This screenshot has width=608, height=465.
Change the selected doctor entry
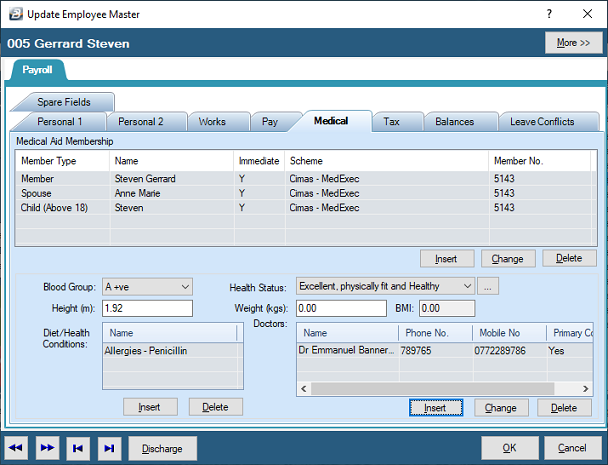click(501, 408)
